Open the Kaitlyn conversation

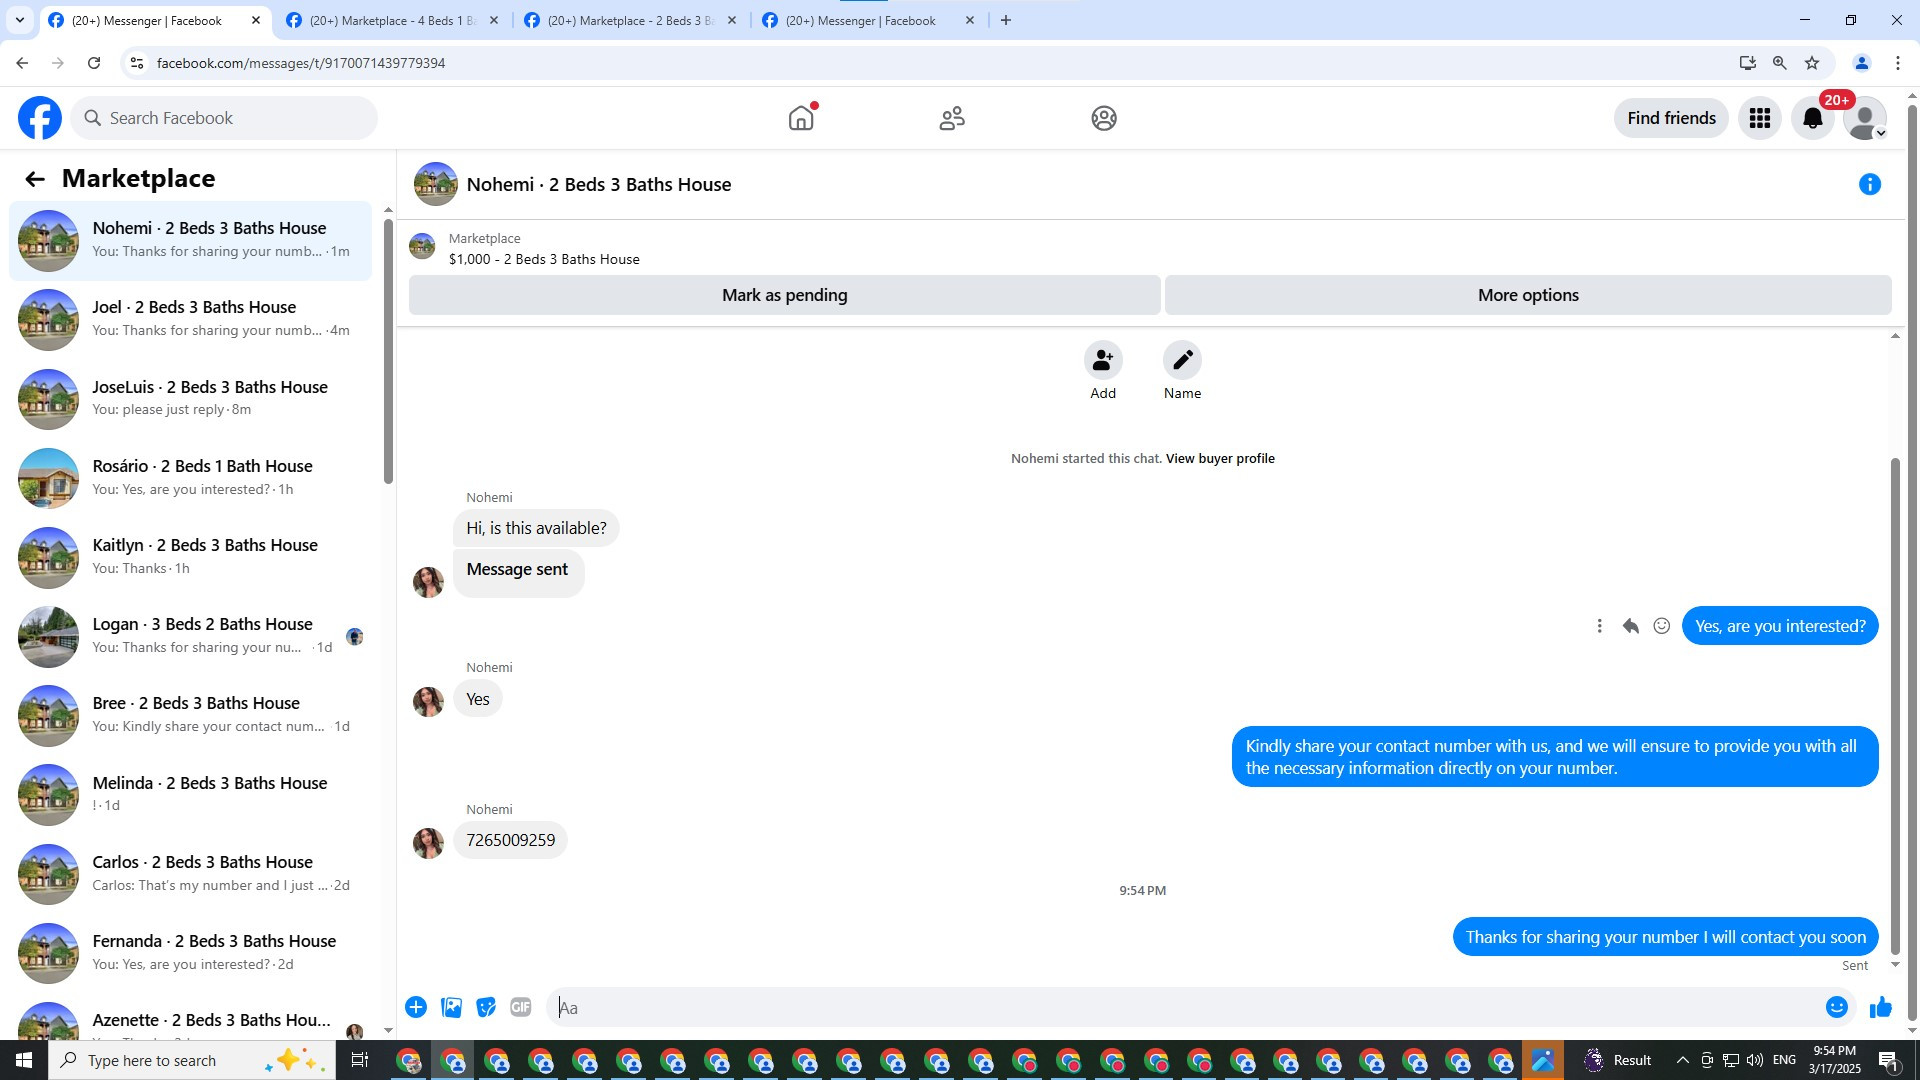pyautogui.click(x=190, y=557)
